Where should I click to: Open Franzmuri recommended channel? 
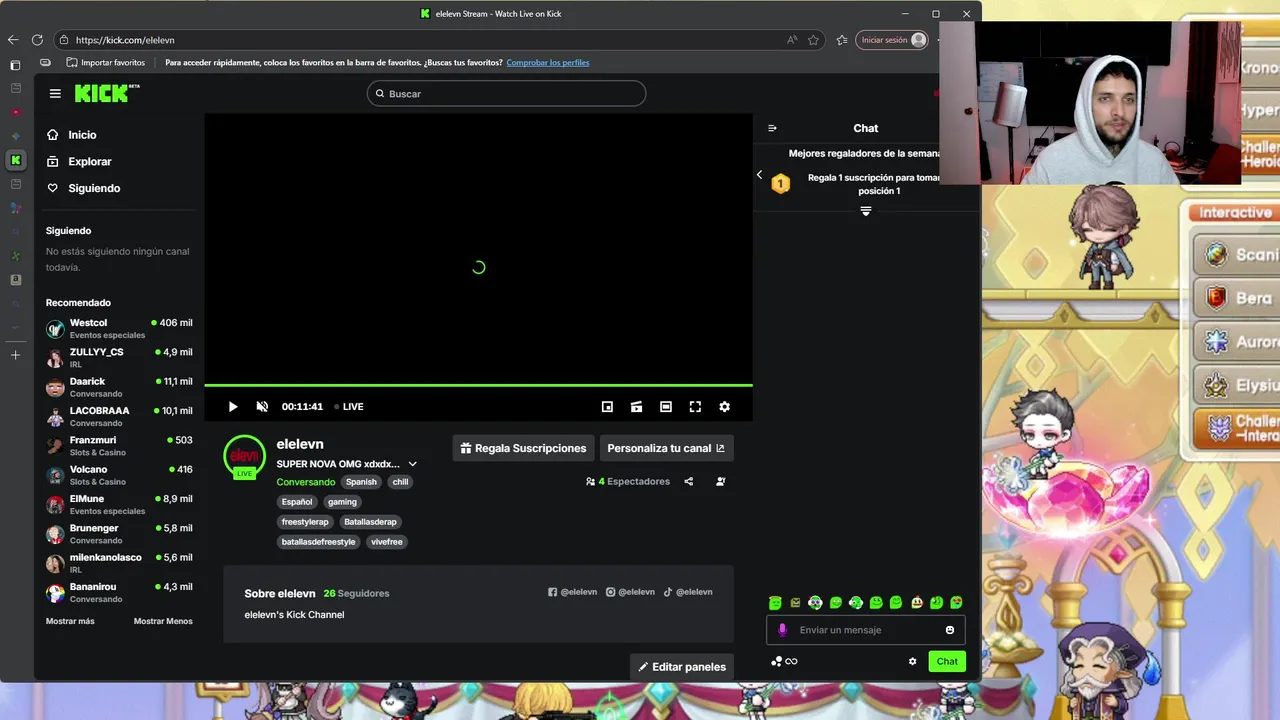coord(119,446)
